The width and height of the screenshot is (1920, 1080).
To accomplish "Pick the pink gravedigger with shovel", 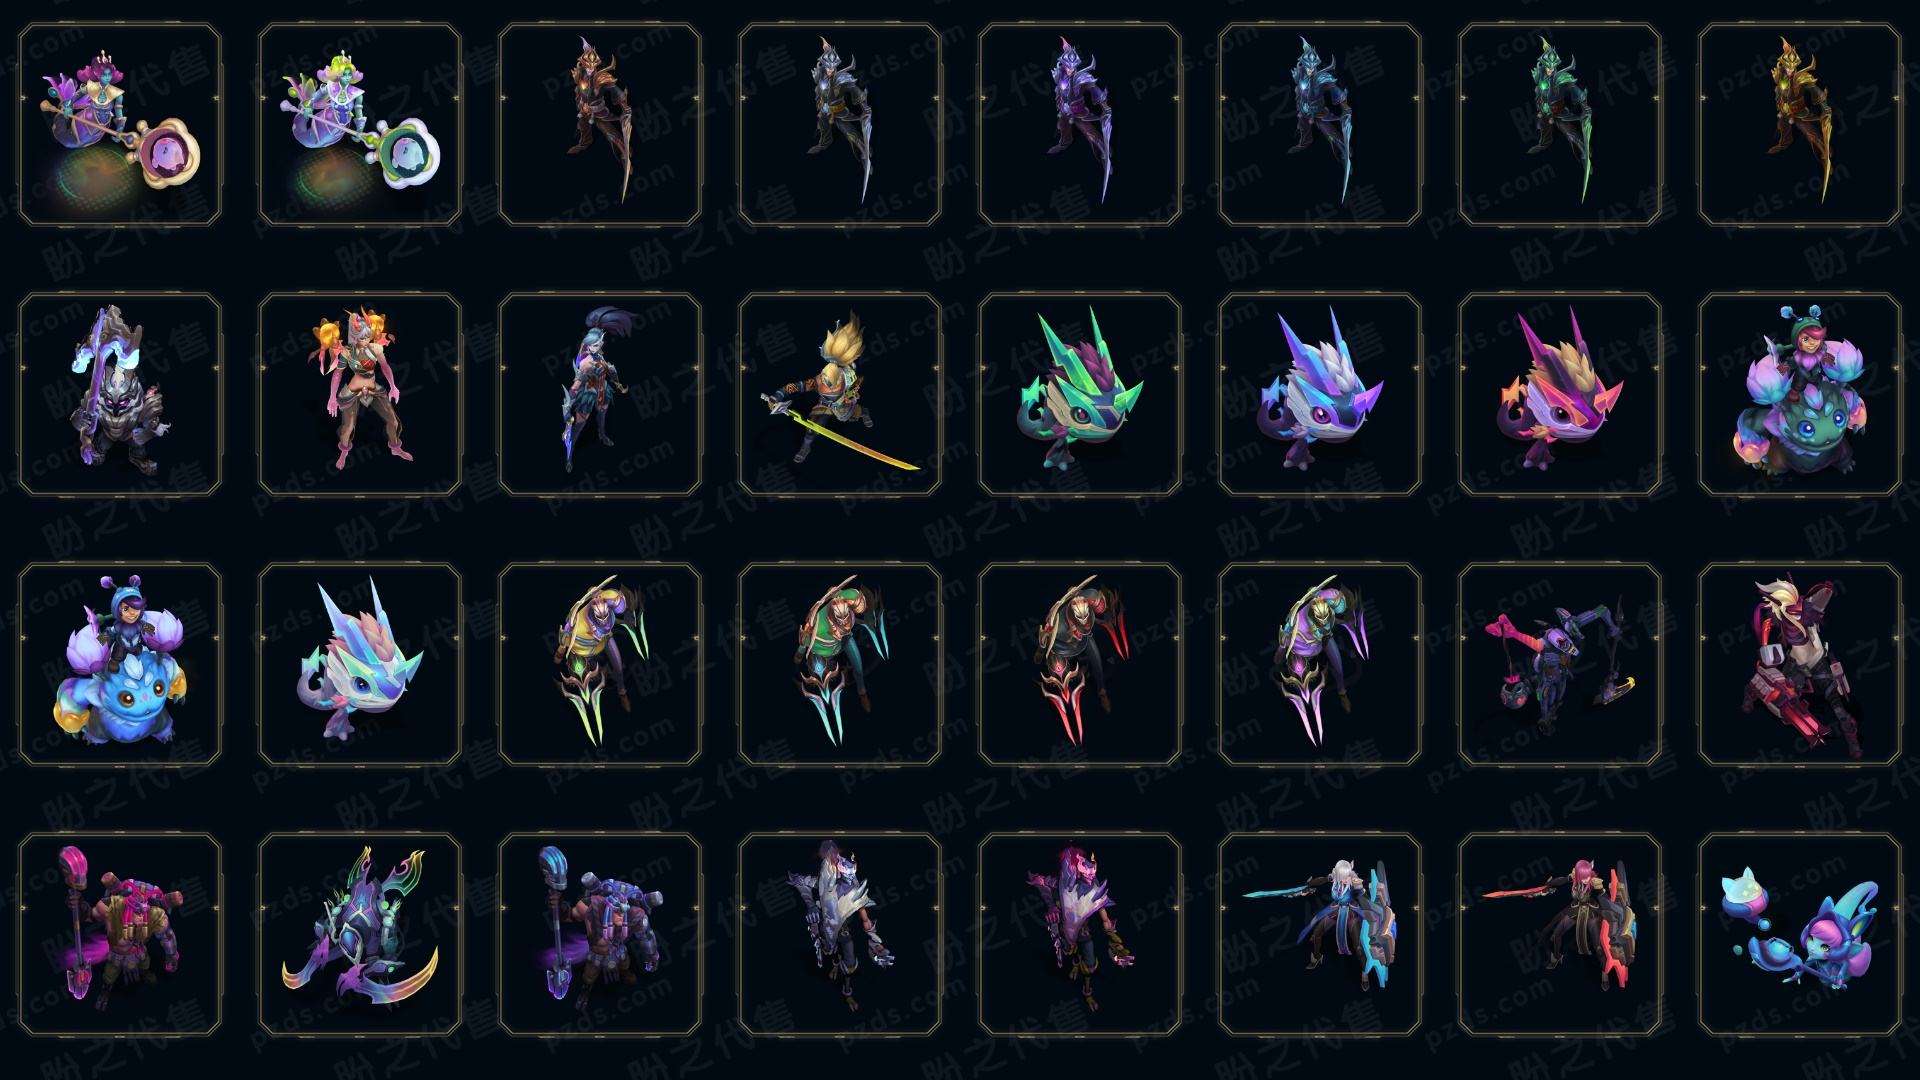I will click(120, 934).
